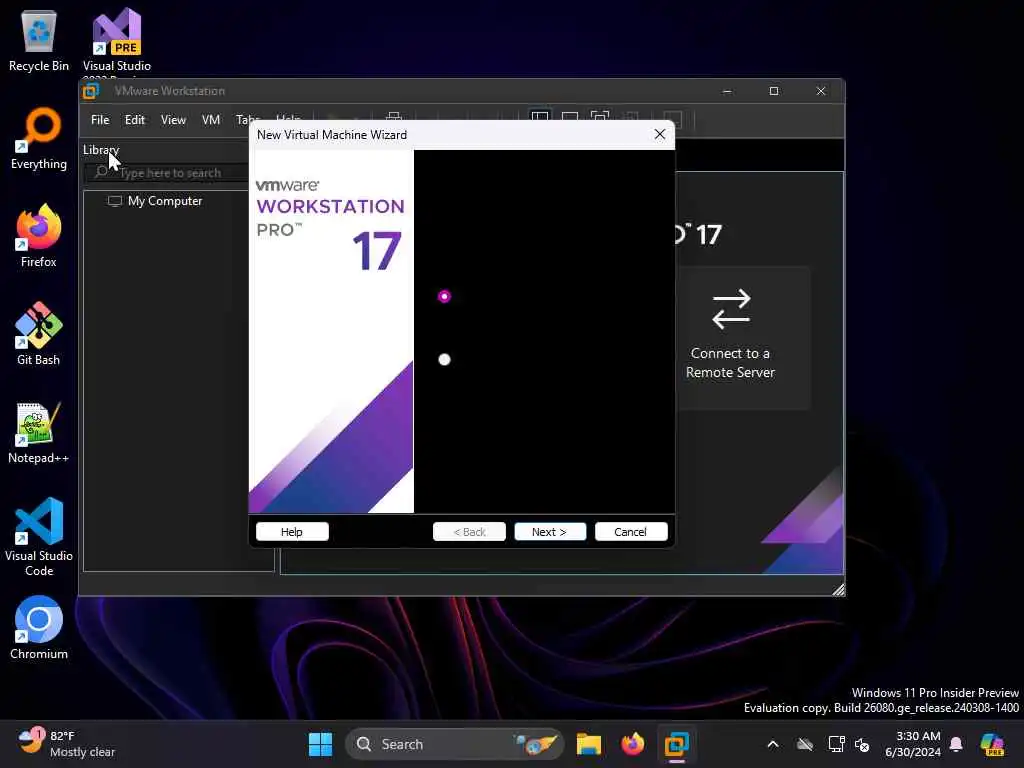1024x768 pixels.
Task: Select the first (magenta) wizard radio option
Action: click(444, 296)
